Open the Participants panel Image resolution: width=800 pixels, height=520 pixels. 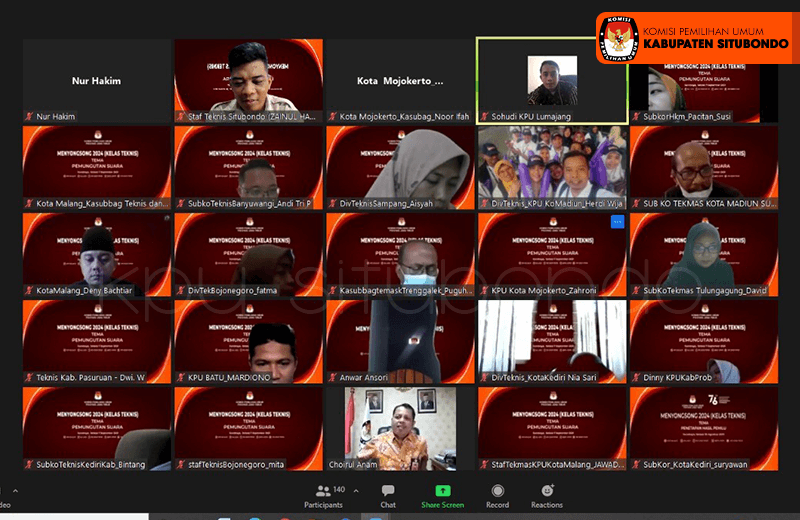pos(324,496)
